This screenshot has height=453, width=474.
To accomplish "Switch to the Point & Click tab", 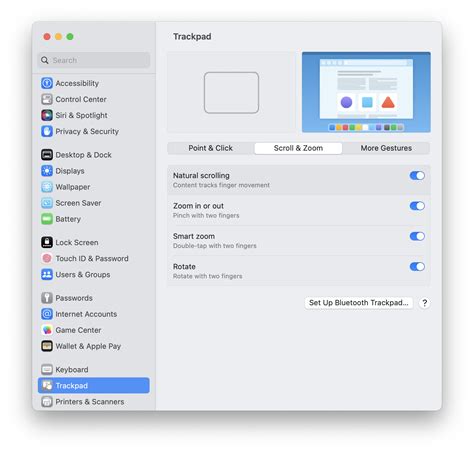I will pyautogui.click(x=211, y=148).
